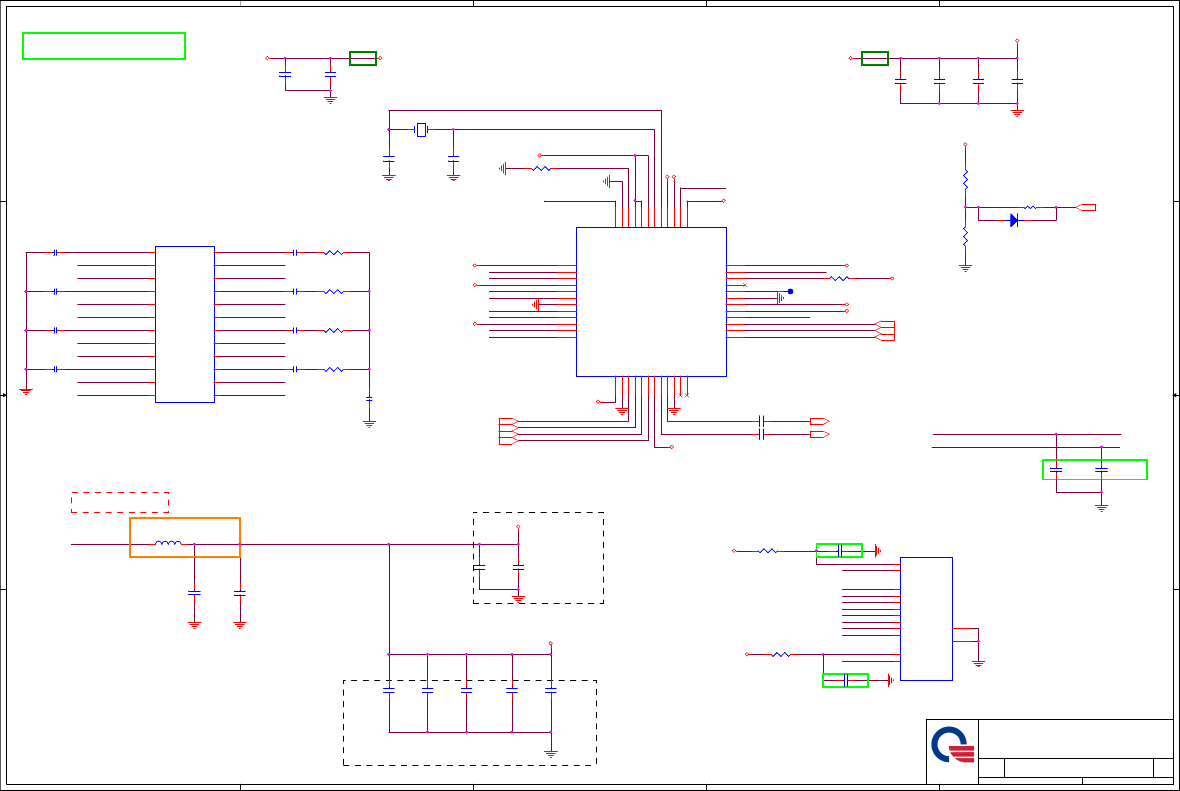Select the inductor coil symbol
Image resolution: width=1180 pixels, height=791 pixels.
(x=168, y=543)
